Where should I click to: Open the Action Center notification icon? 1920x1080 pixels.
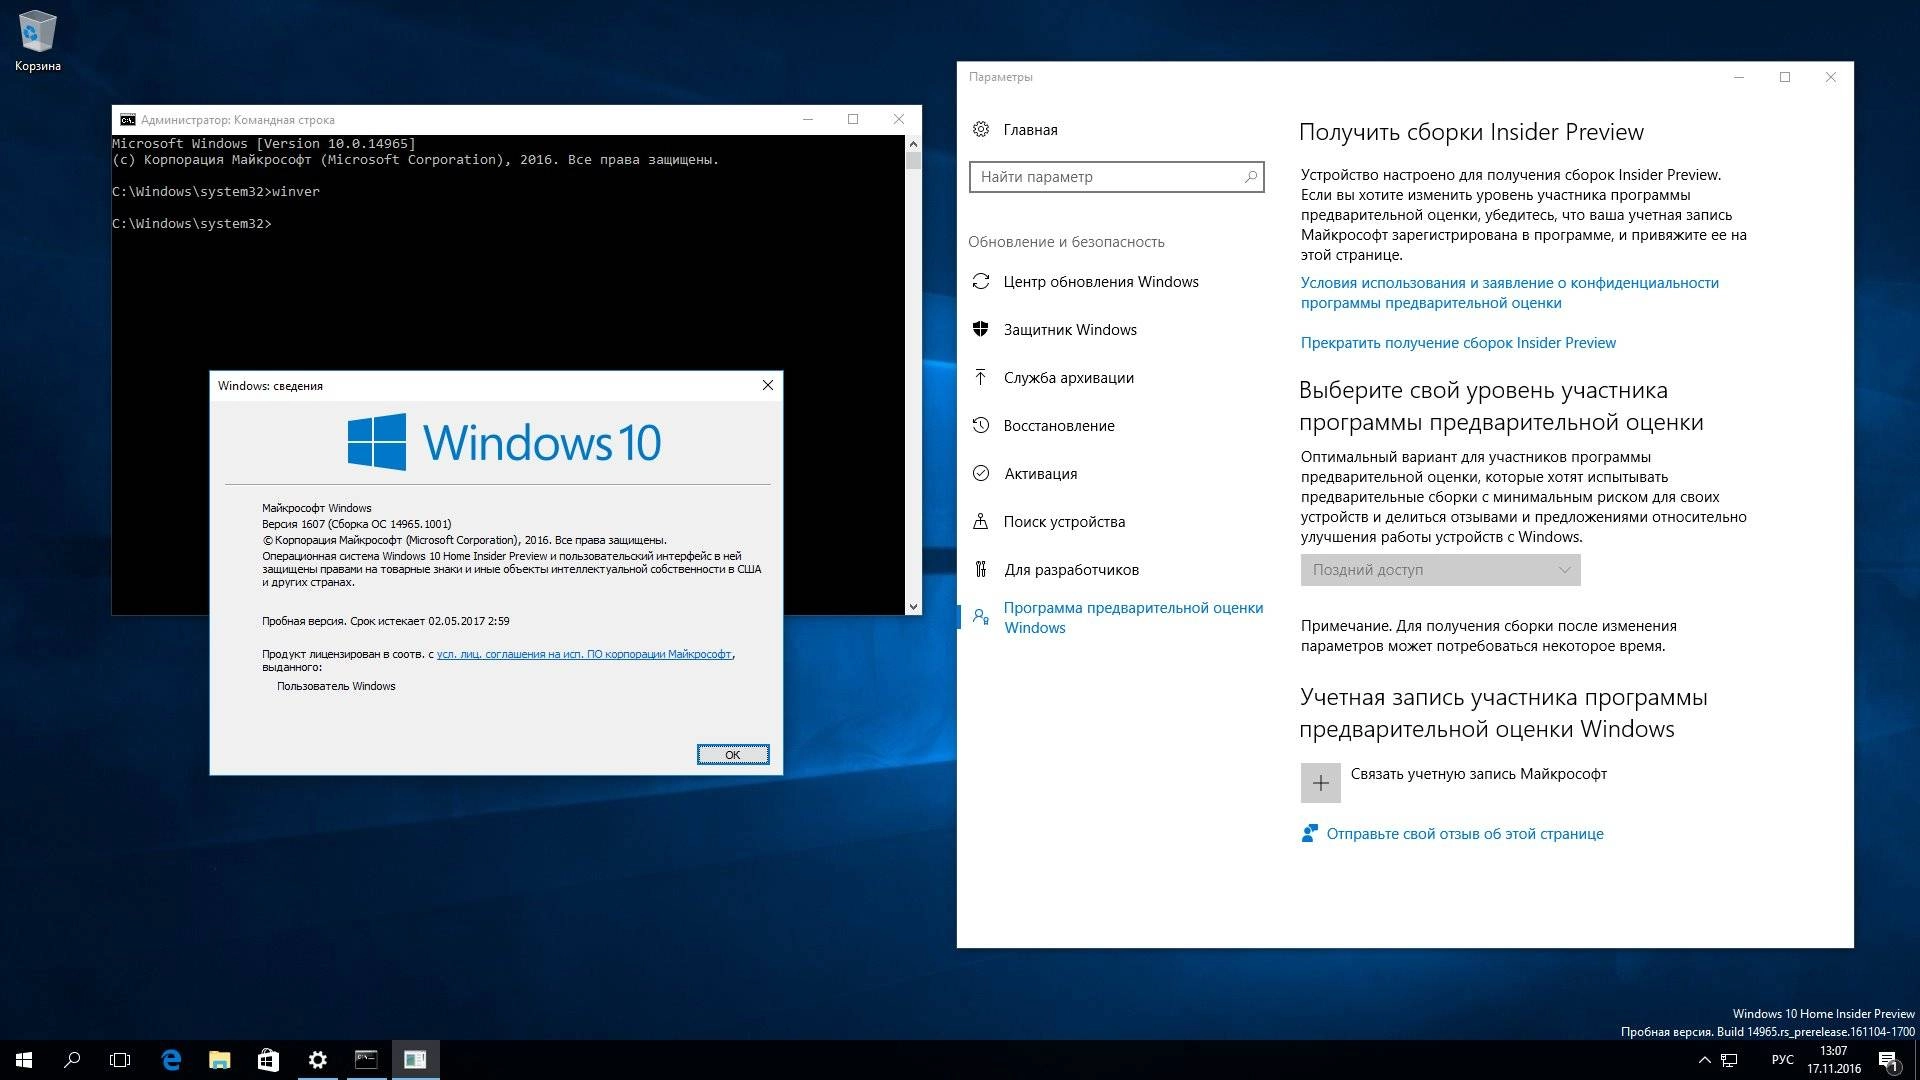pyautogui.click(x=1888, y=1060)
